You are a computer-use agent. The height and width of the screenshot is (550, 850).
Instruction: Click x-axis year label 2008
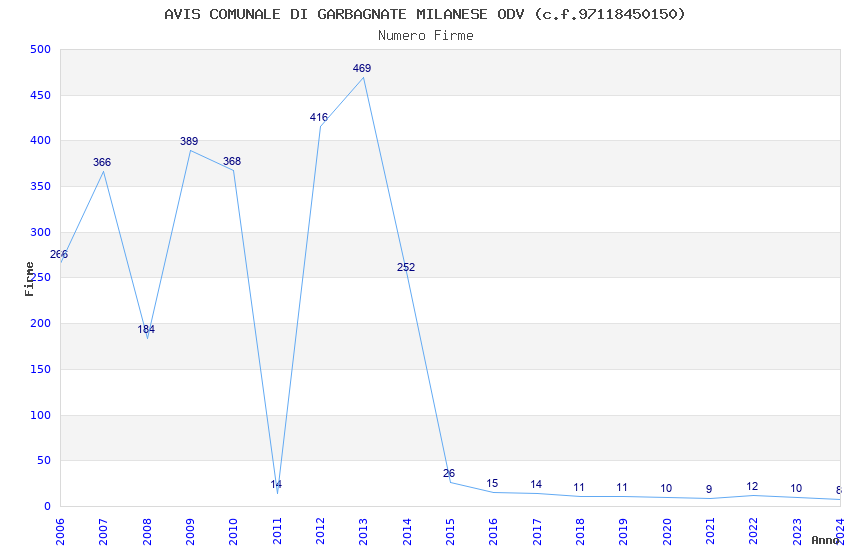(147, 532)
